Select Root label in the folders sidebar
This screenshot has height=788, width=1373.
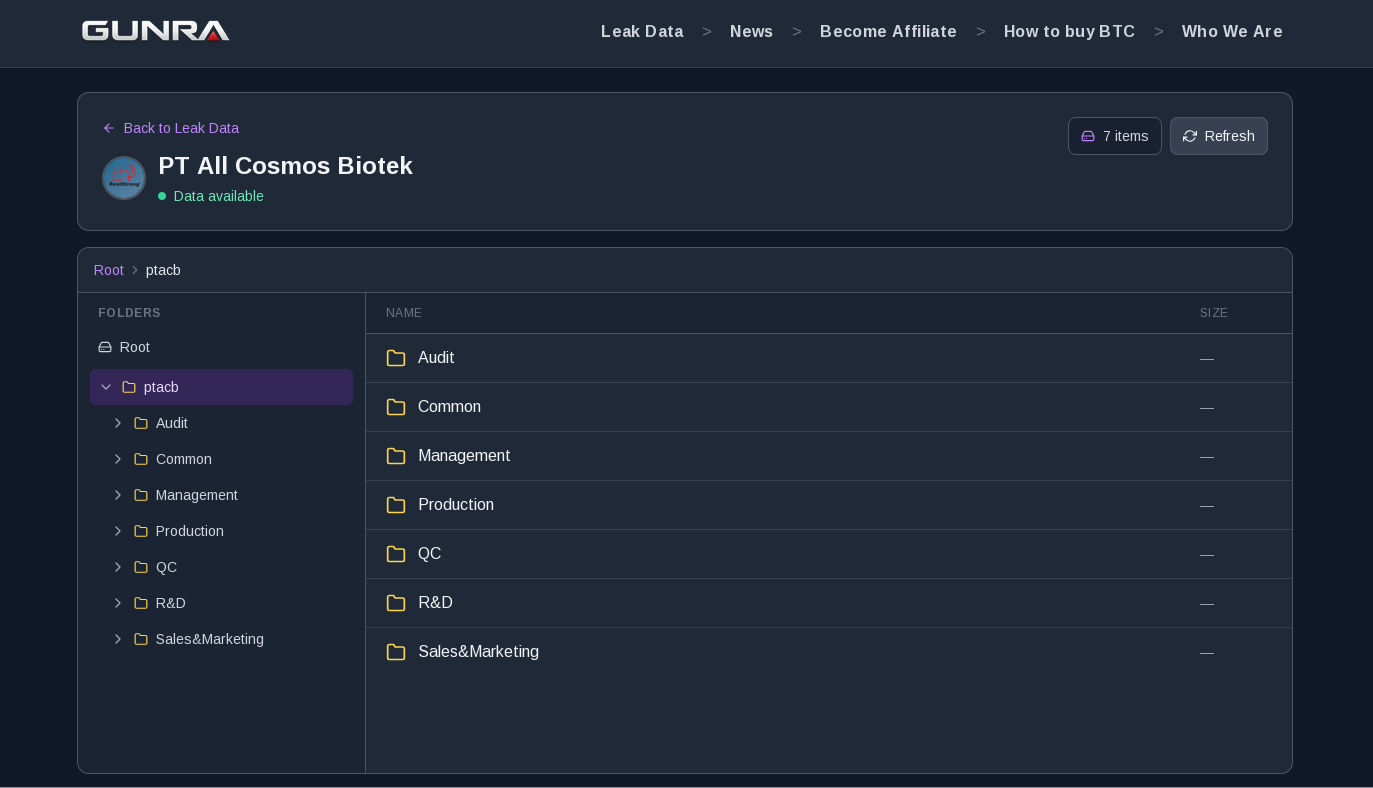point(135,347)
